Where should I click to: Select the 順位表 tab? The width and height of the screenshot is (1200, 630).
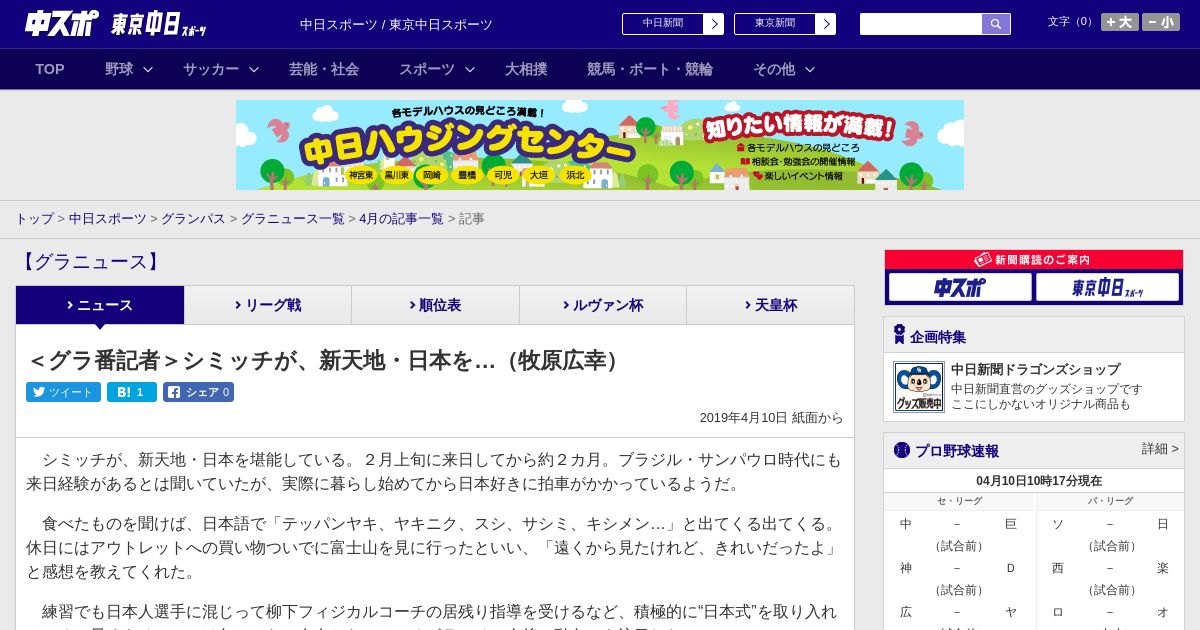click(x=435, y=305)
